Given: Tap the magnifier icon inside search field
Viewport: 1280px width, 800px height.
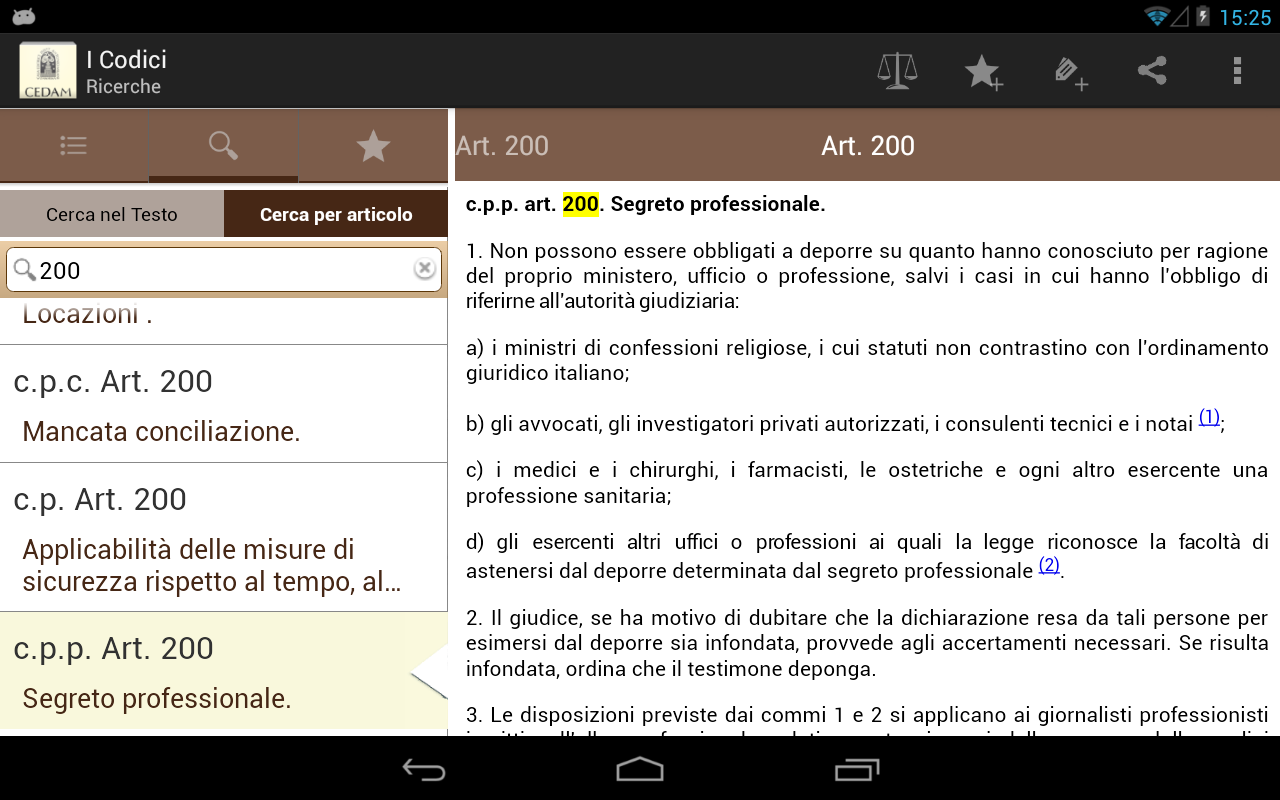Looking at the screenshot, I should coord(24,269).
